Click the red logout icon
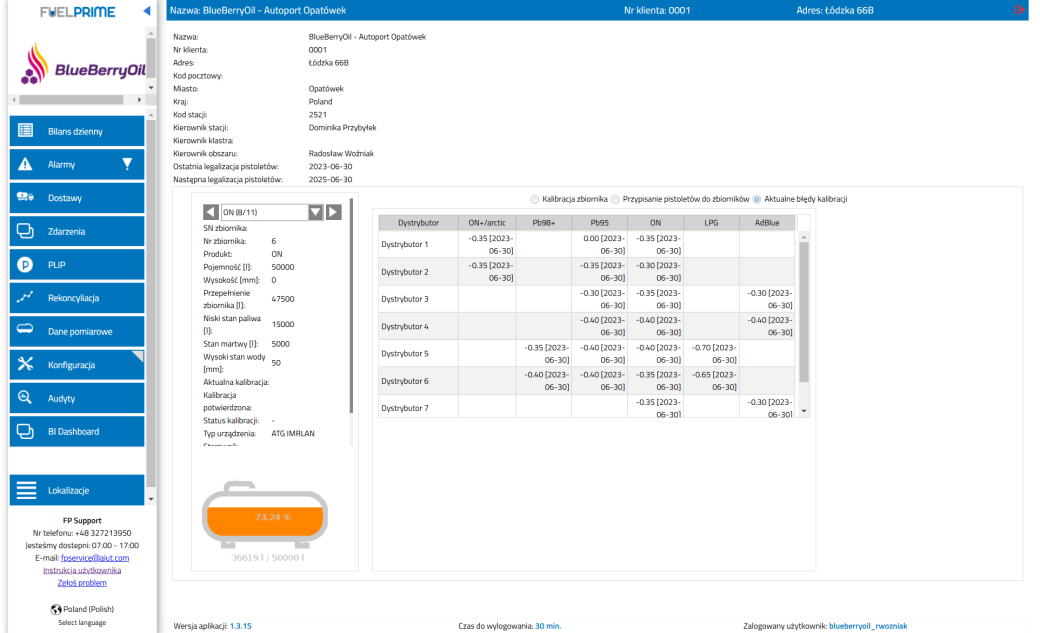1040x633 pixels. (x=1019, y=10)
